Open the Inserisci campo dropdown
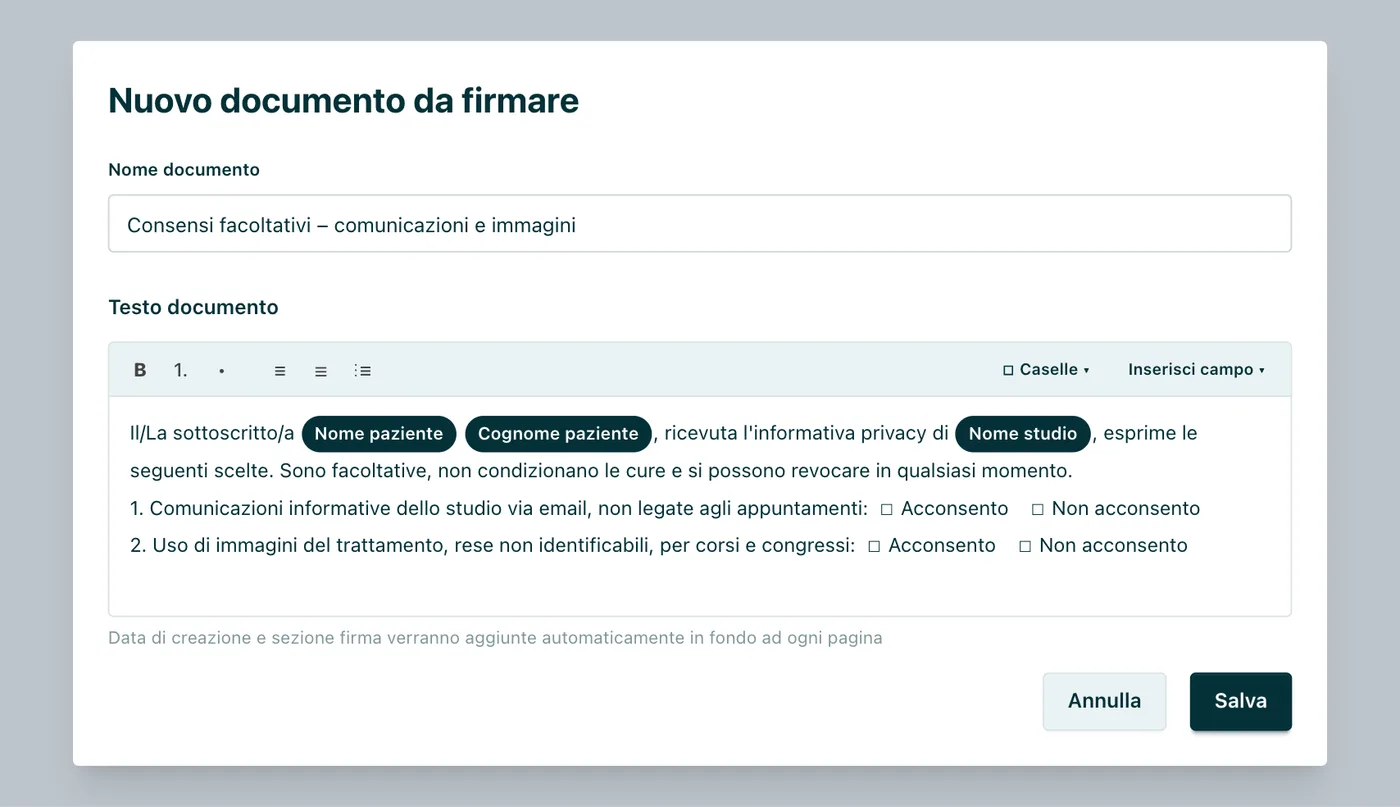Image resolution: width=1400 pixels, height=807 pixels. (x=1196, y=370)
